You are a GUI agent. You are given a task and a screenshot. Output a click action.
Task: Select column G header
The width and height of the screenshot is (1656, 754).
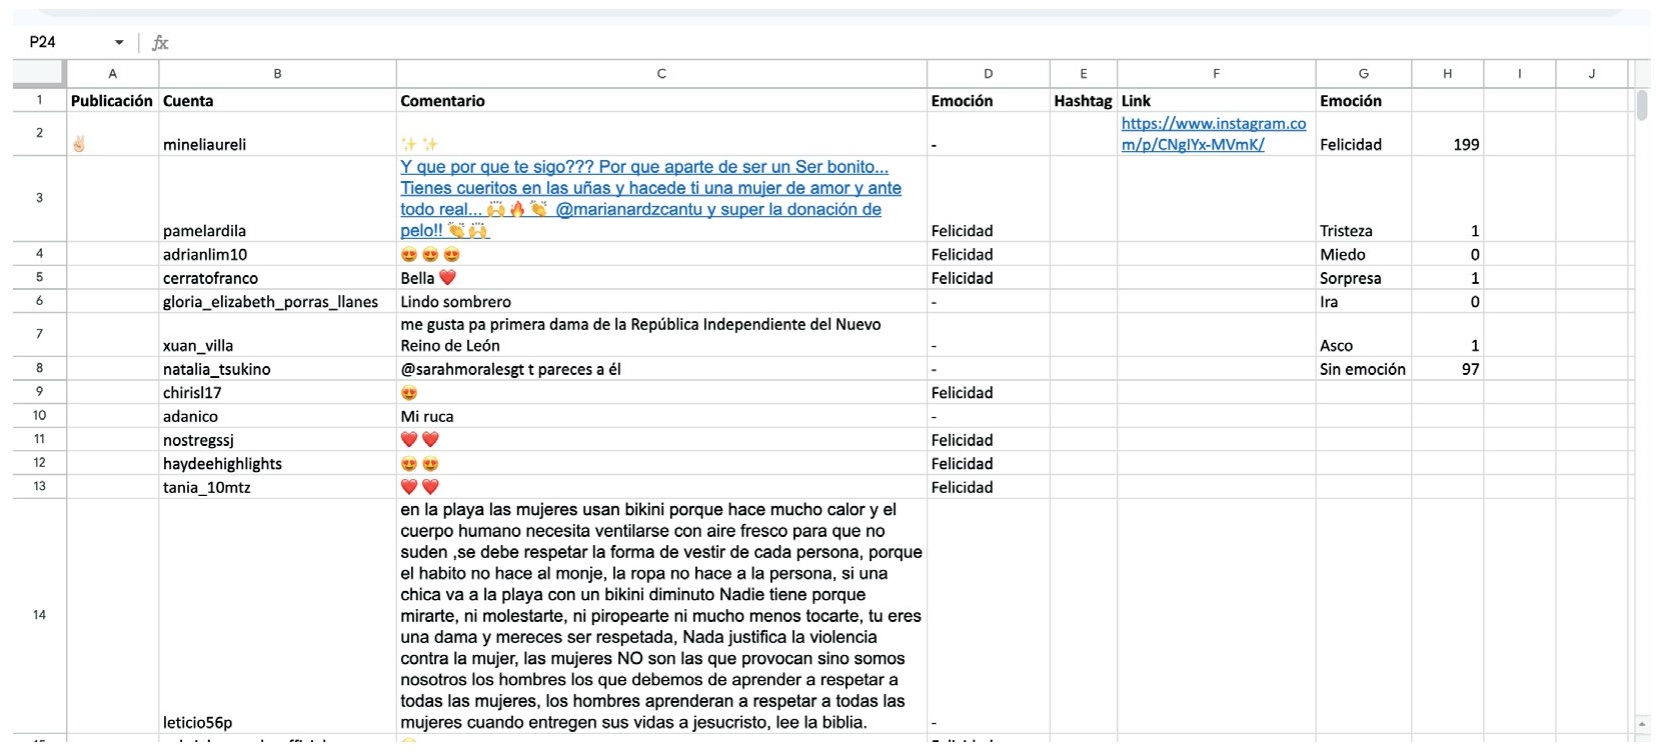pyautogui.click(x=1363, y=73)
